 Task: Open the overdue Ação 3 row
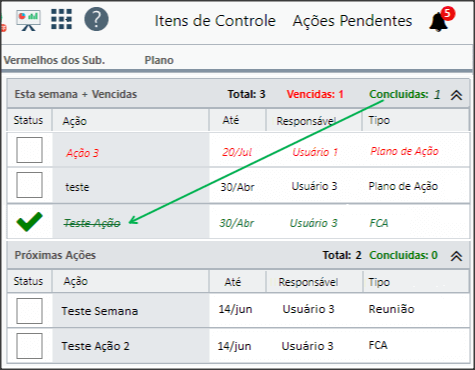pyautogui.click(x=238, y=150)
